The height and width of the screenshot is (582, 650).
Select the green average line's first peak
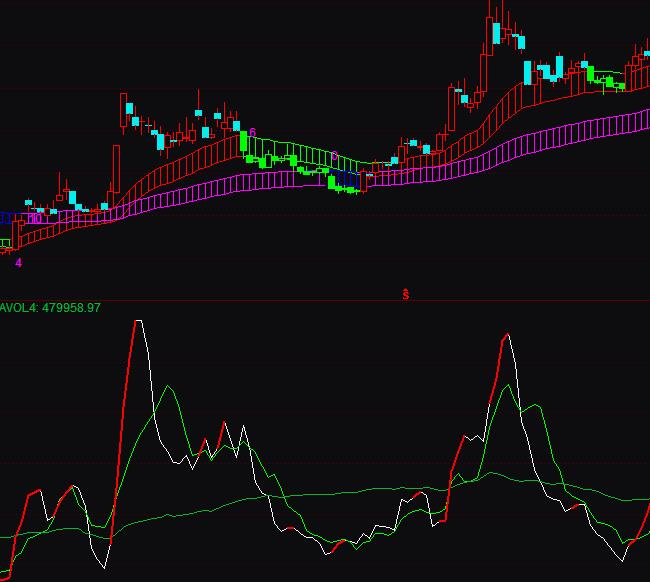coord(170,384)
